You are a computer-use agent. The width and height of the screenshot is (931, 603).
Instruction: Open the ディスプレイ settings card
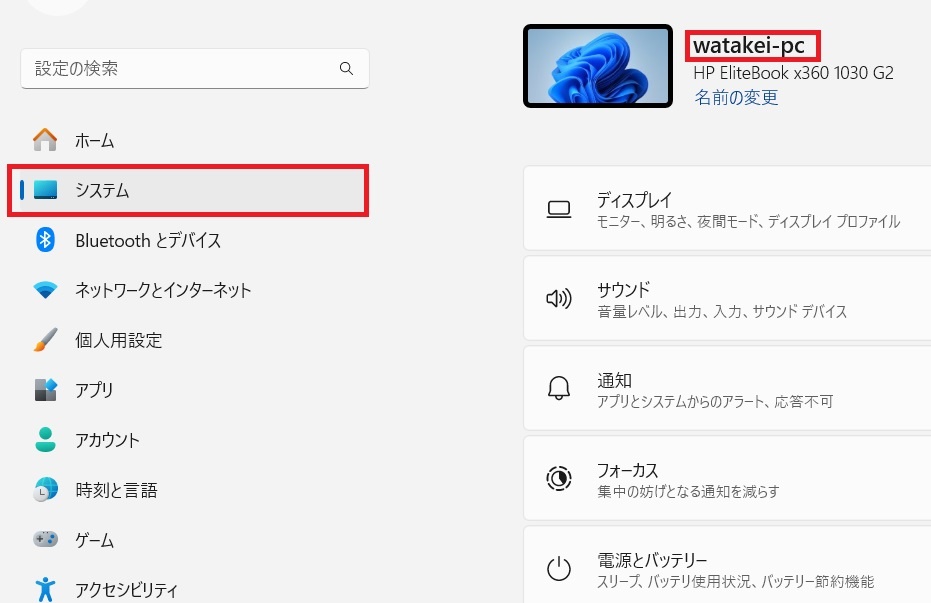[727, 208]
